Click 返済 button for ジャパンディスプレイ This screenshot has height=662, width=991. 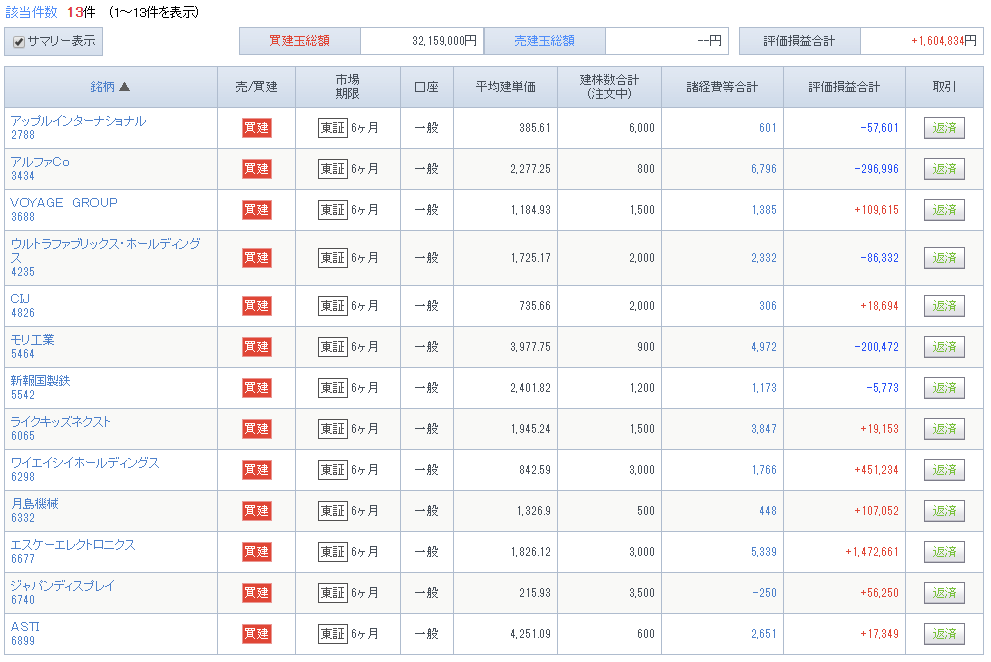(944, 592)
